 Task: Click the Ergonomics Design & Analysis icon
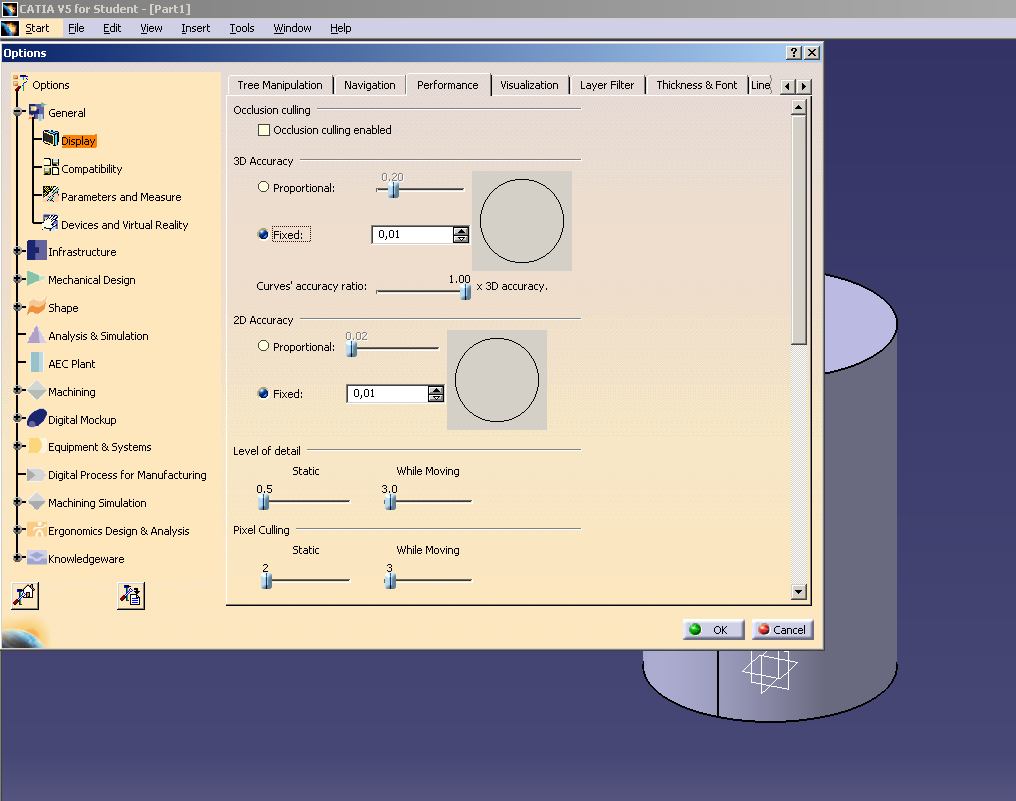pyautogui.click(x=37, y=529)
